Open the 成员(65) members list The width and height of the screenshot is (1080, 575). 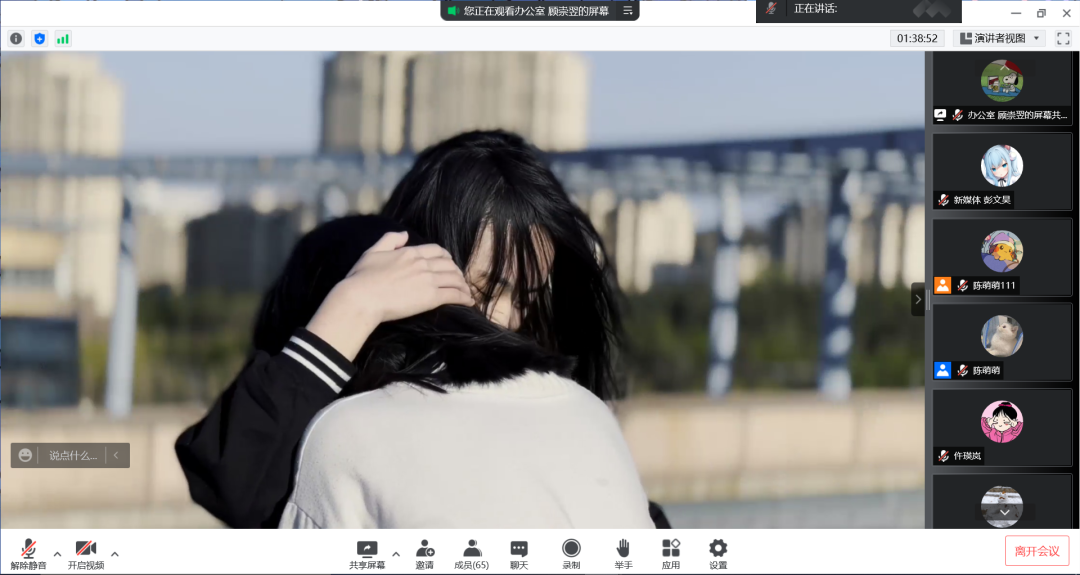click(472, 552)
